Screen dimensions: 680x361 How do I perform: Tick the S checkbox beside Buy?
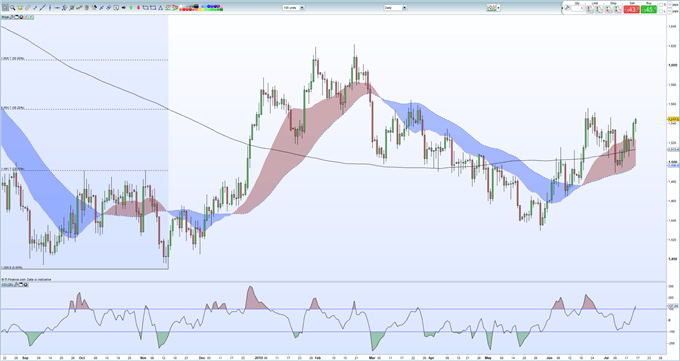coord(661,5)
